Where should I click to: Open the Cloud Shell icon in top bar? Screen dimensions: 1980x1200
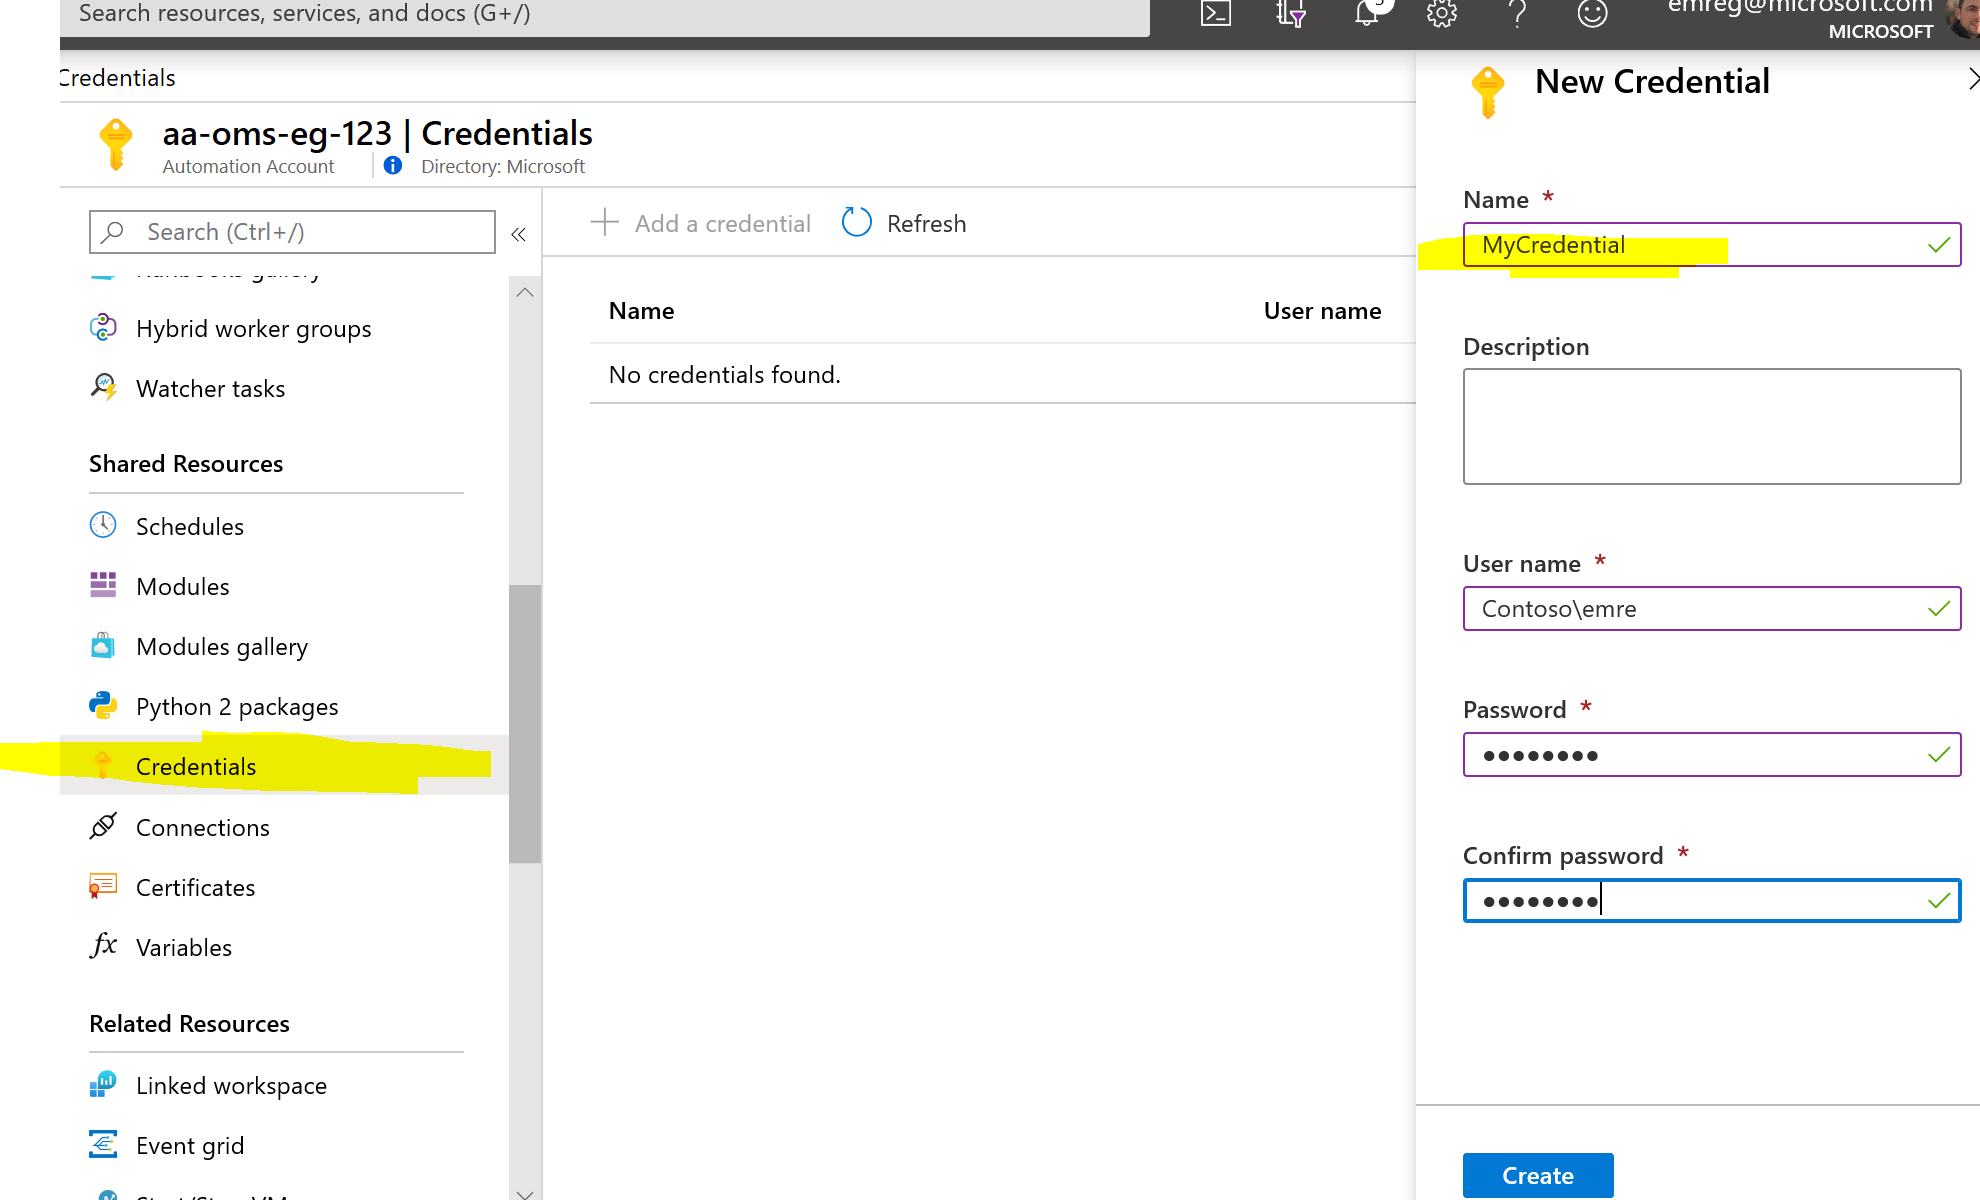tap(1215, 14)
